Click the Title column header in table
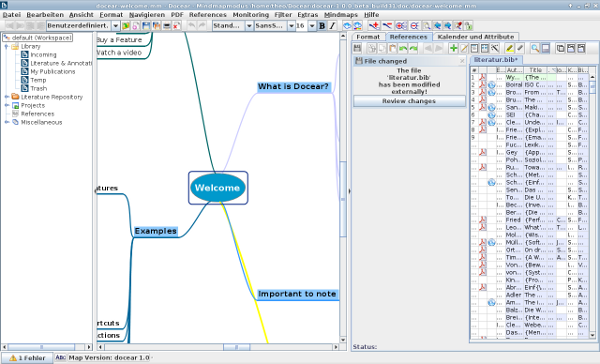Viewport: 600px width, 364px height. pos(535,70)
